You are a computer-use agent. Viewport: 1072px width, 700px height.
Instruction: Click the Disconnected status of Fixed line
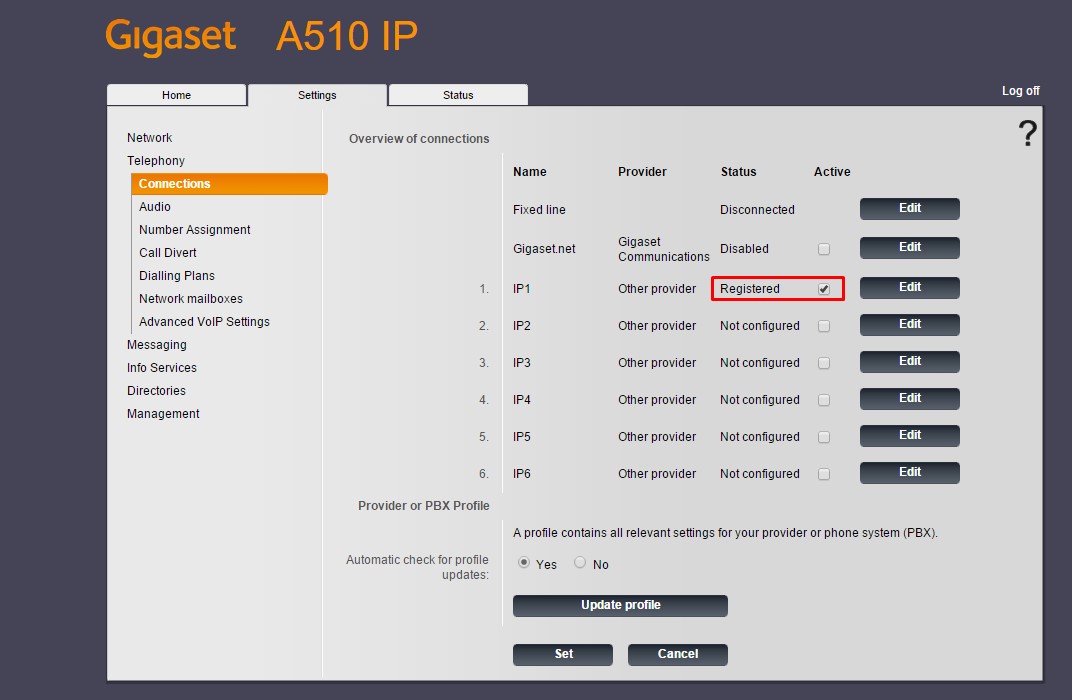tap(757, 210)
